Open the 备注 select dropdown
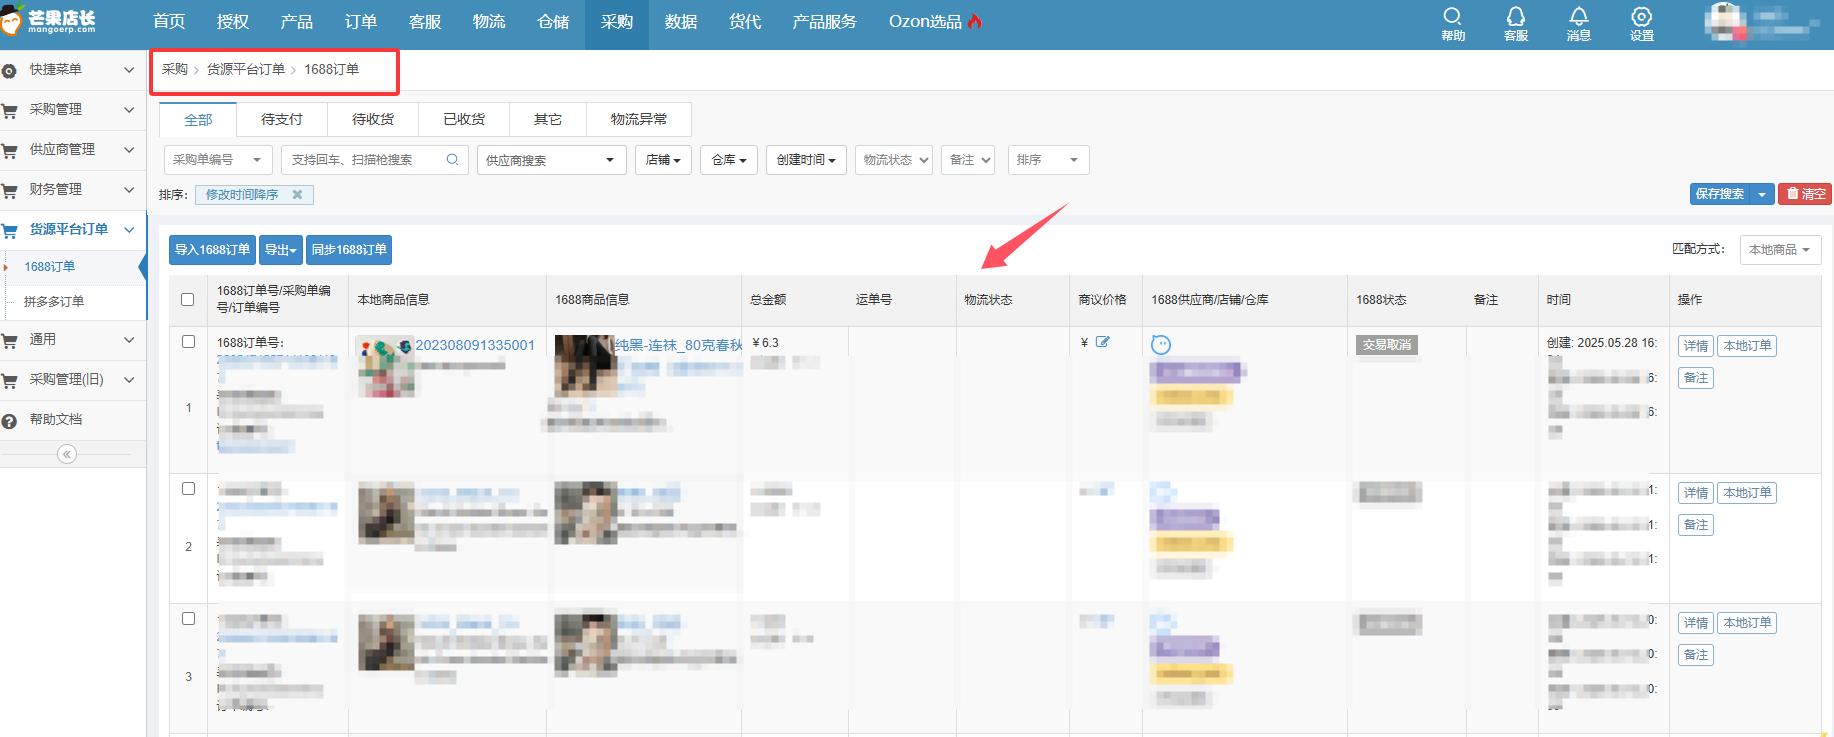Image resolution: width=1834 pixels, height=737 pixels. [x=968, y=160]
